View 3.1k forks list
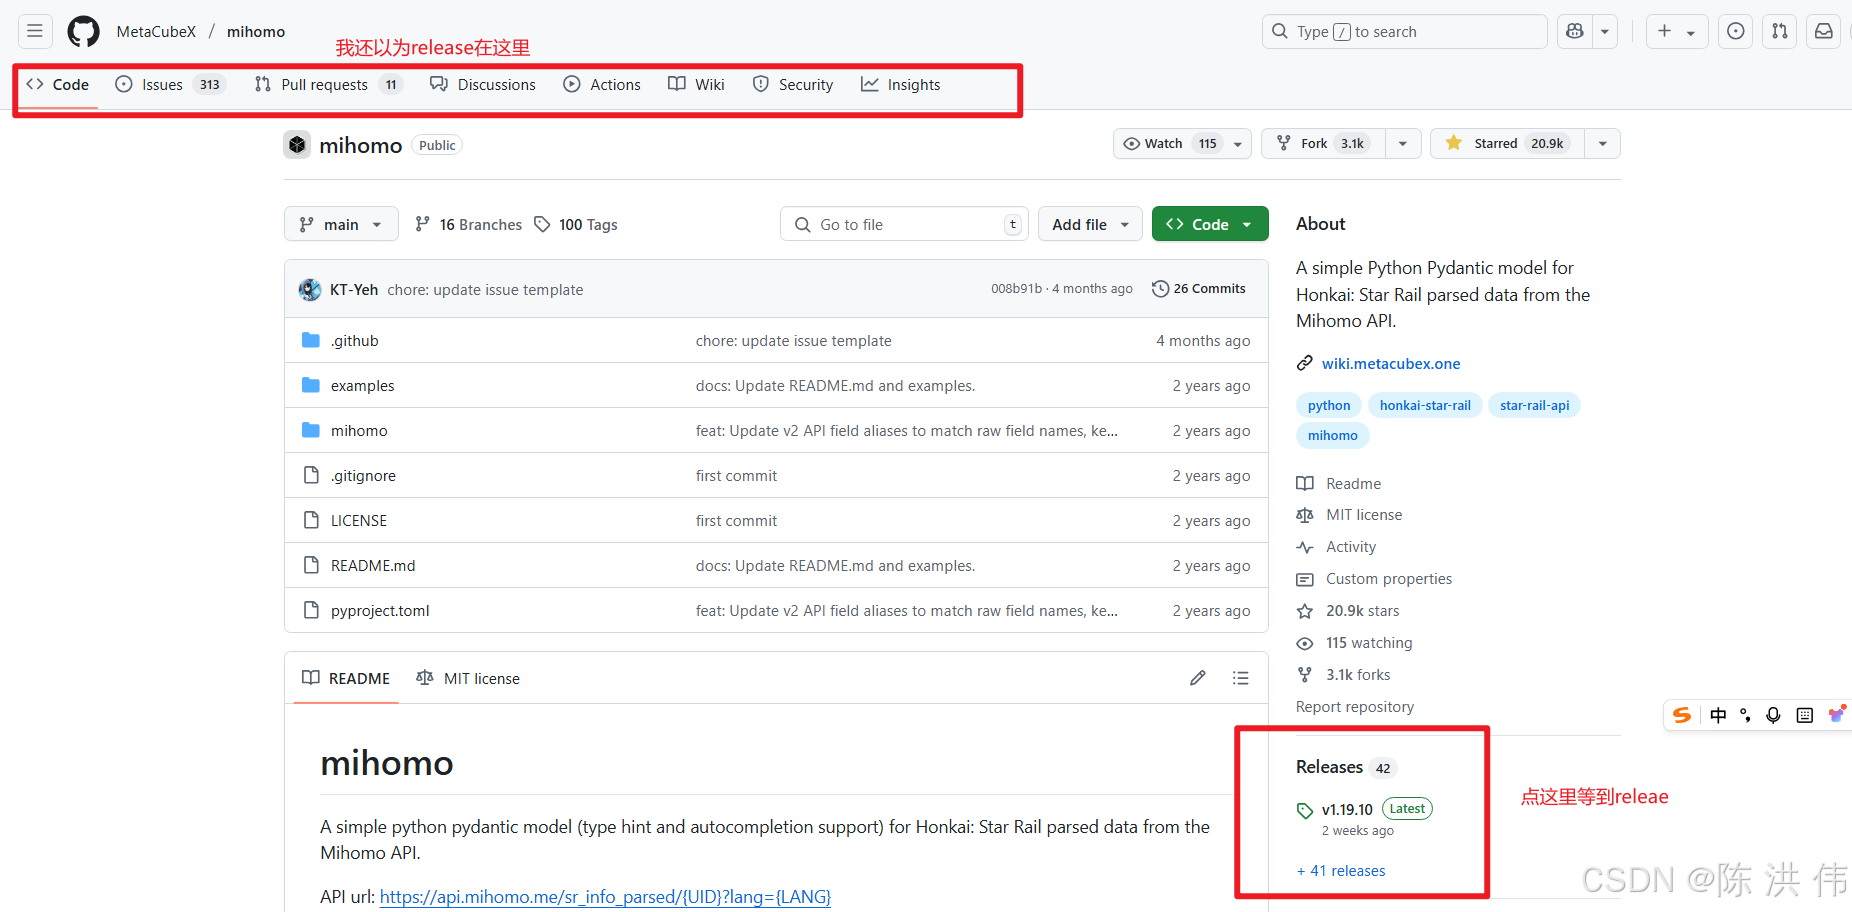 coord(1344,675)
